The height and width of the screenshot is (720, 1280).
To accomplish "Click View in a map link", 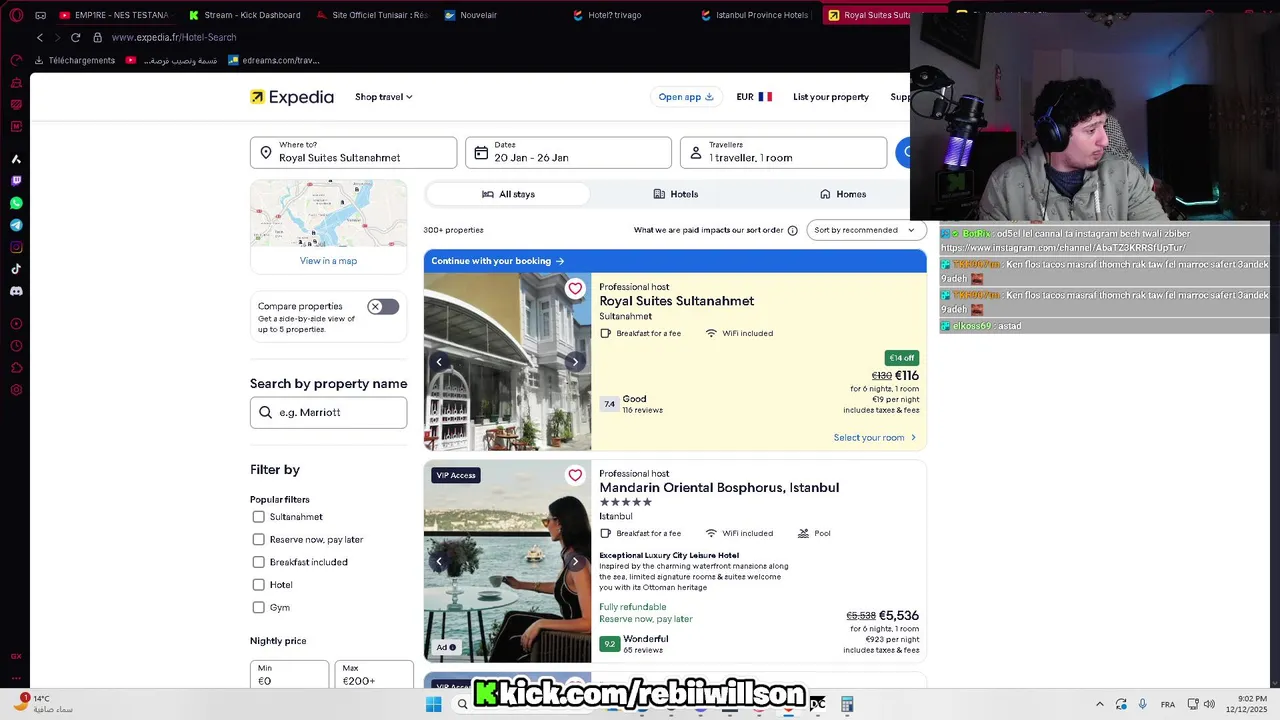I will click(328, 261).
